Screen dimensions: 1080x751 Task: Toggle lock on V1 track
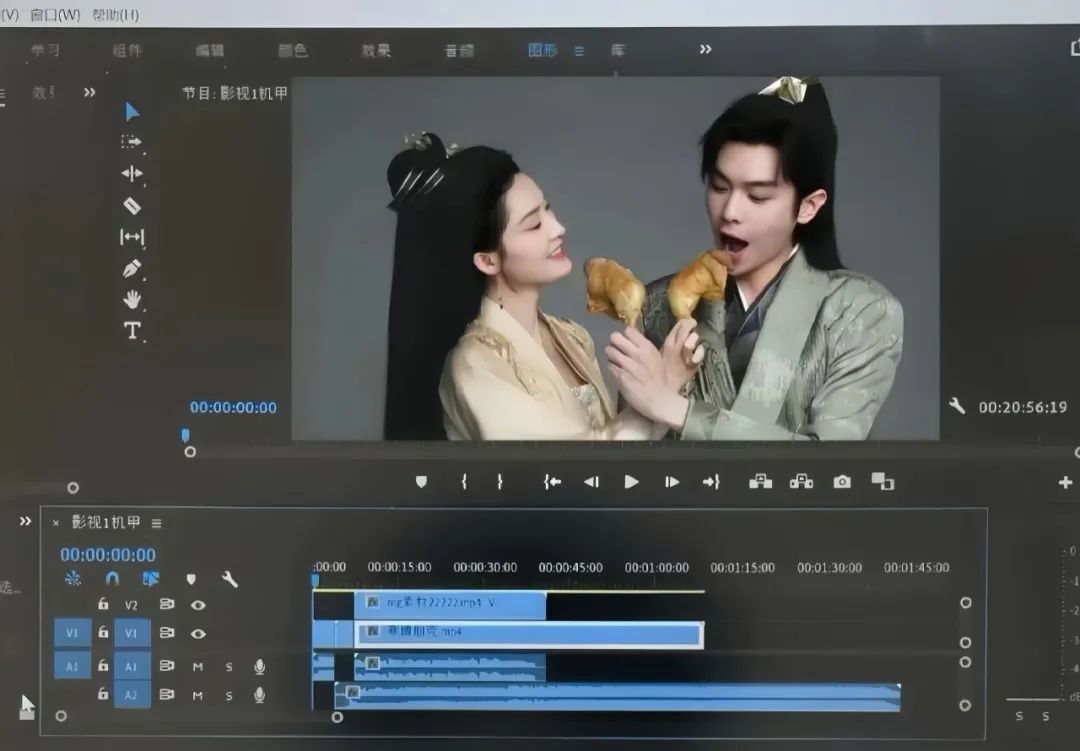pyautogui.click(x=103, y=631)
